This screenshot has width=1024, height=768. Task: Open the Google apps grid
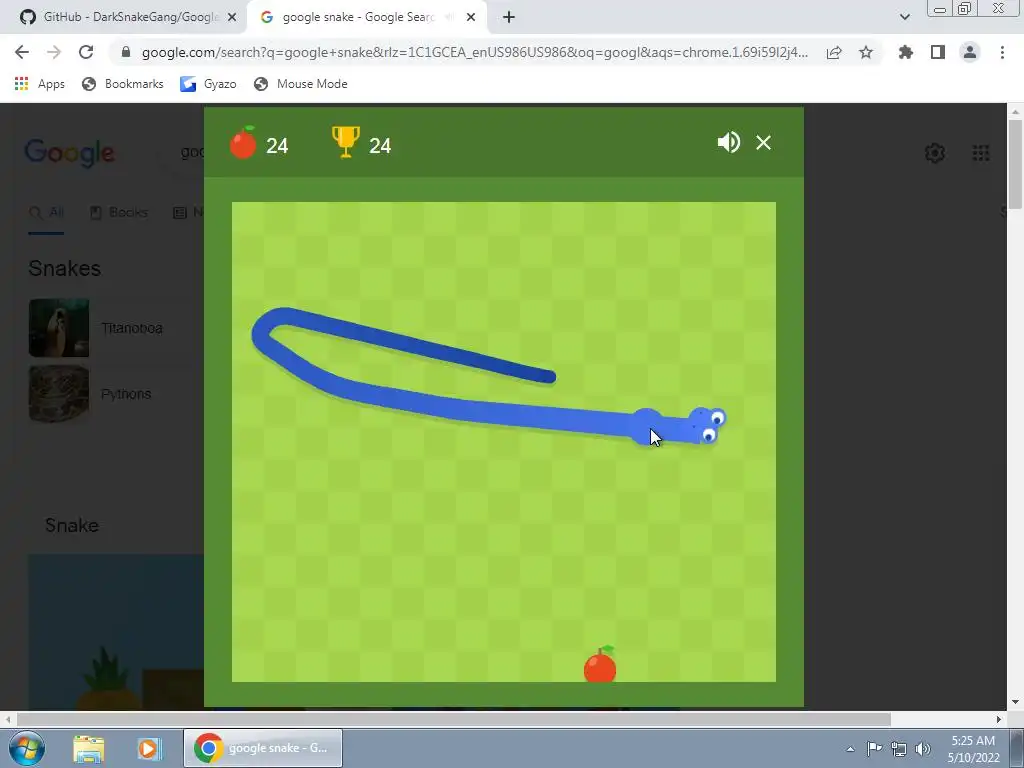[981, 153]
